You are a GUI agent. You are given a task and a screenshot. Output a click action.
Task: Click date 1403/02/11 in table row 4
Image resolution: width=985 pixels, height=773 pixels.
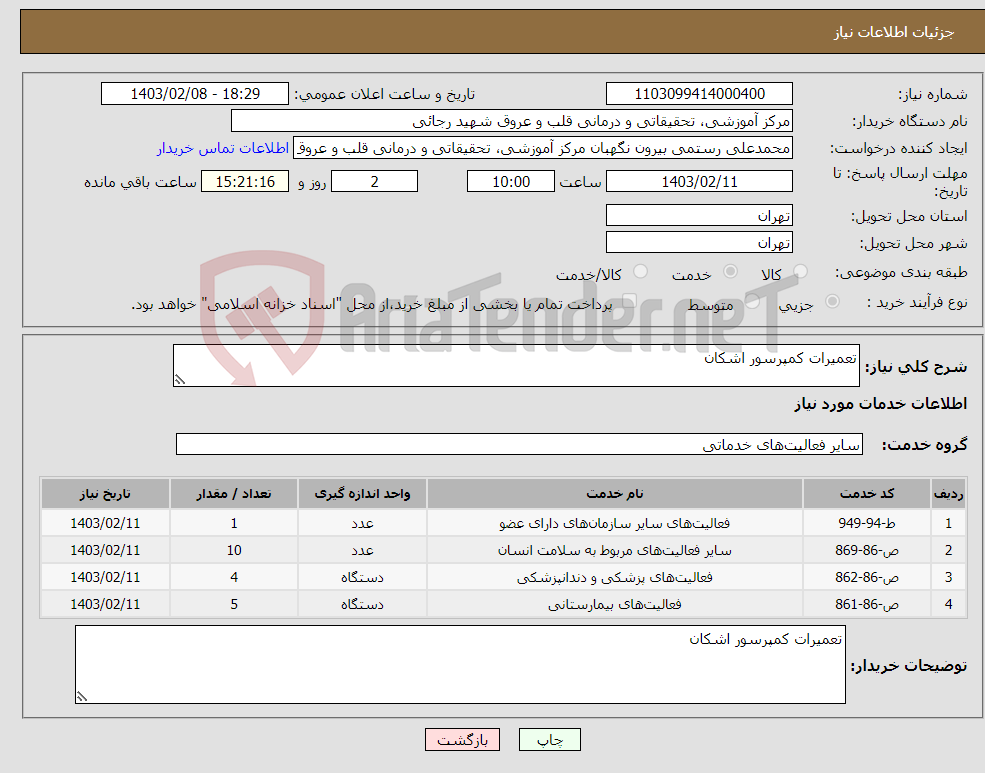[105, 604]
